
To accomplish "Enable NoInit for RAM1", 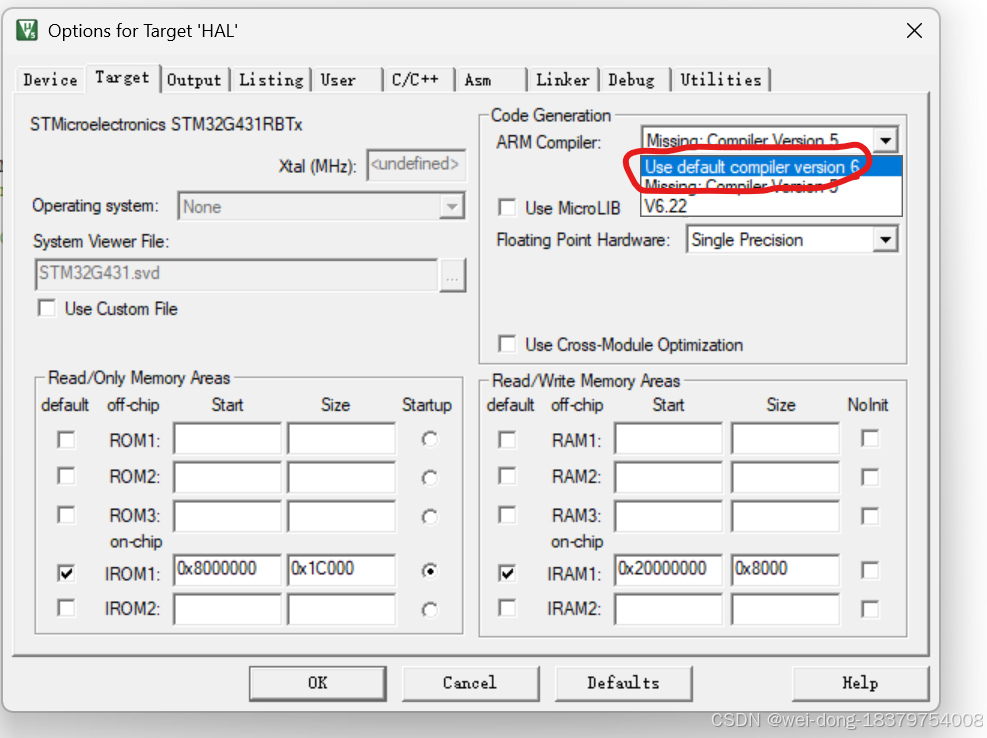I will coord(870,438).
